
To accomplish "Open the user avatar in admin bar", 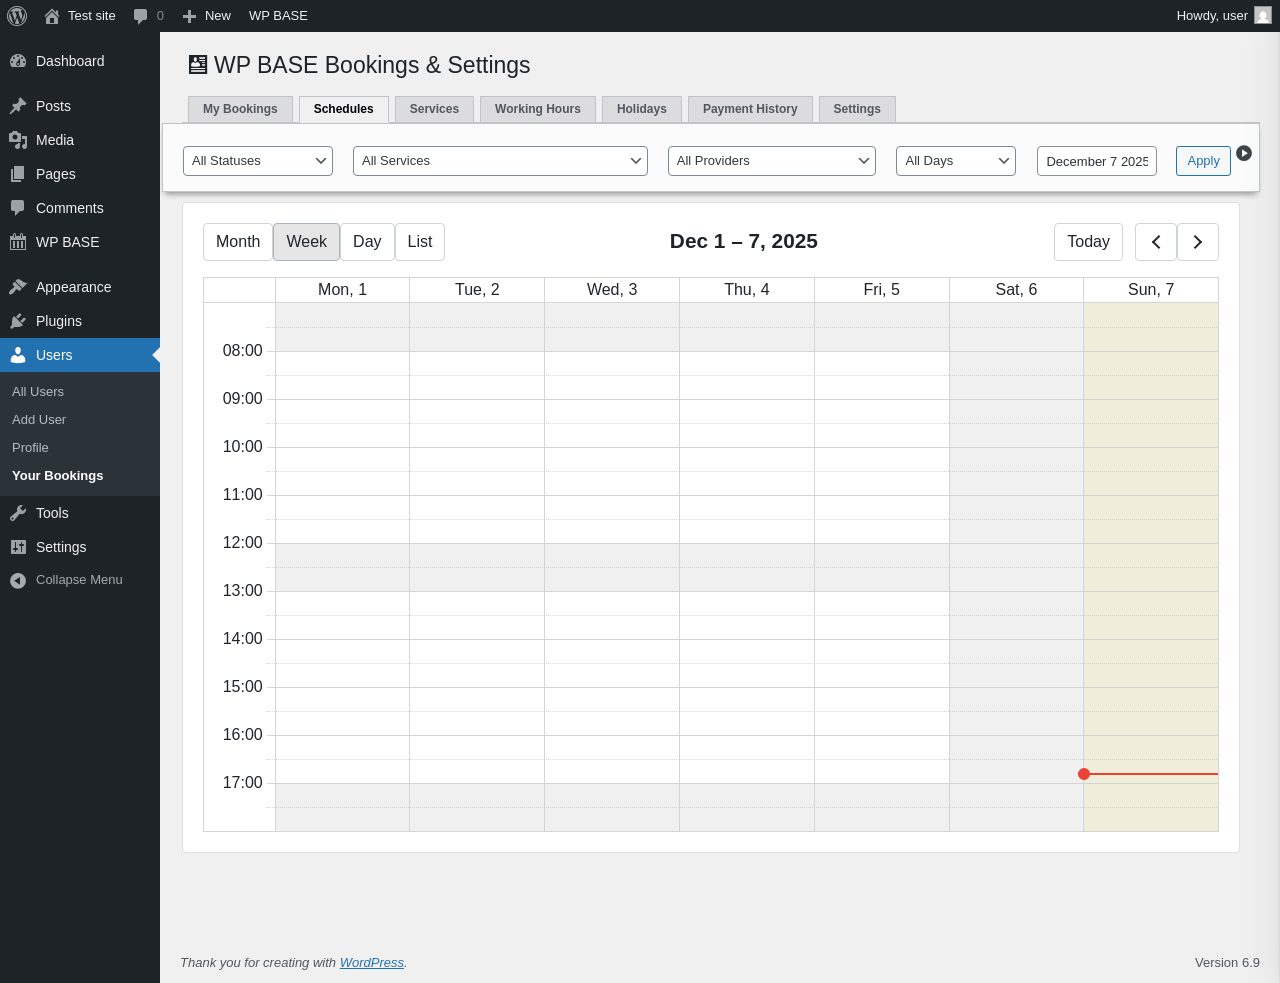I will coord(1263,16).
